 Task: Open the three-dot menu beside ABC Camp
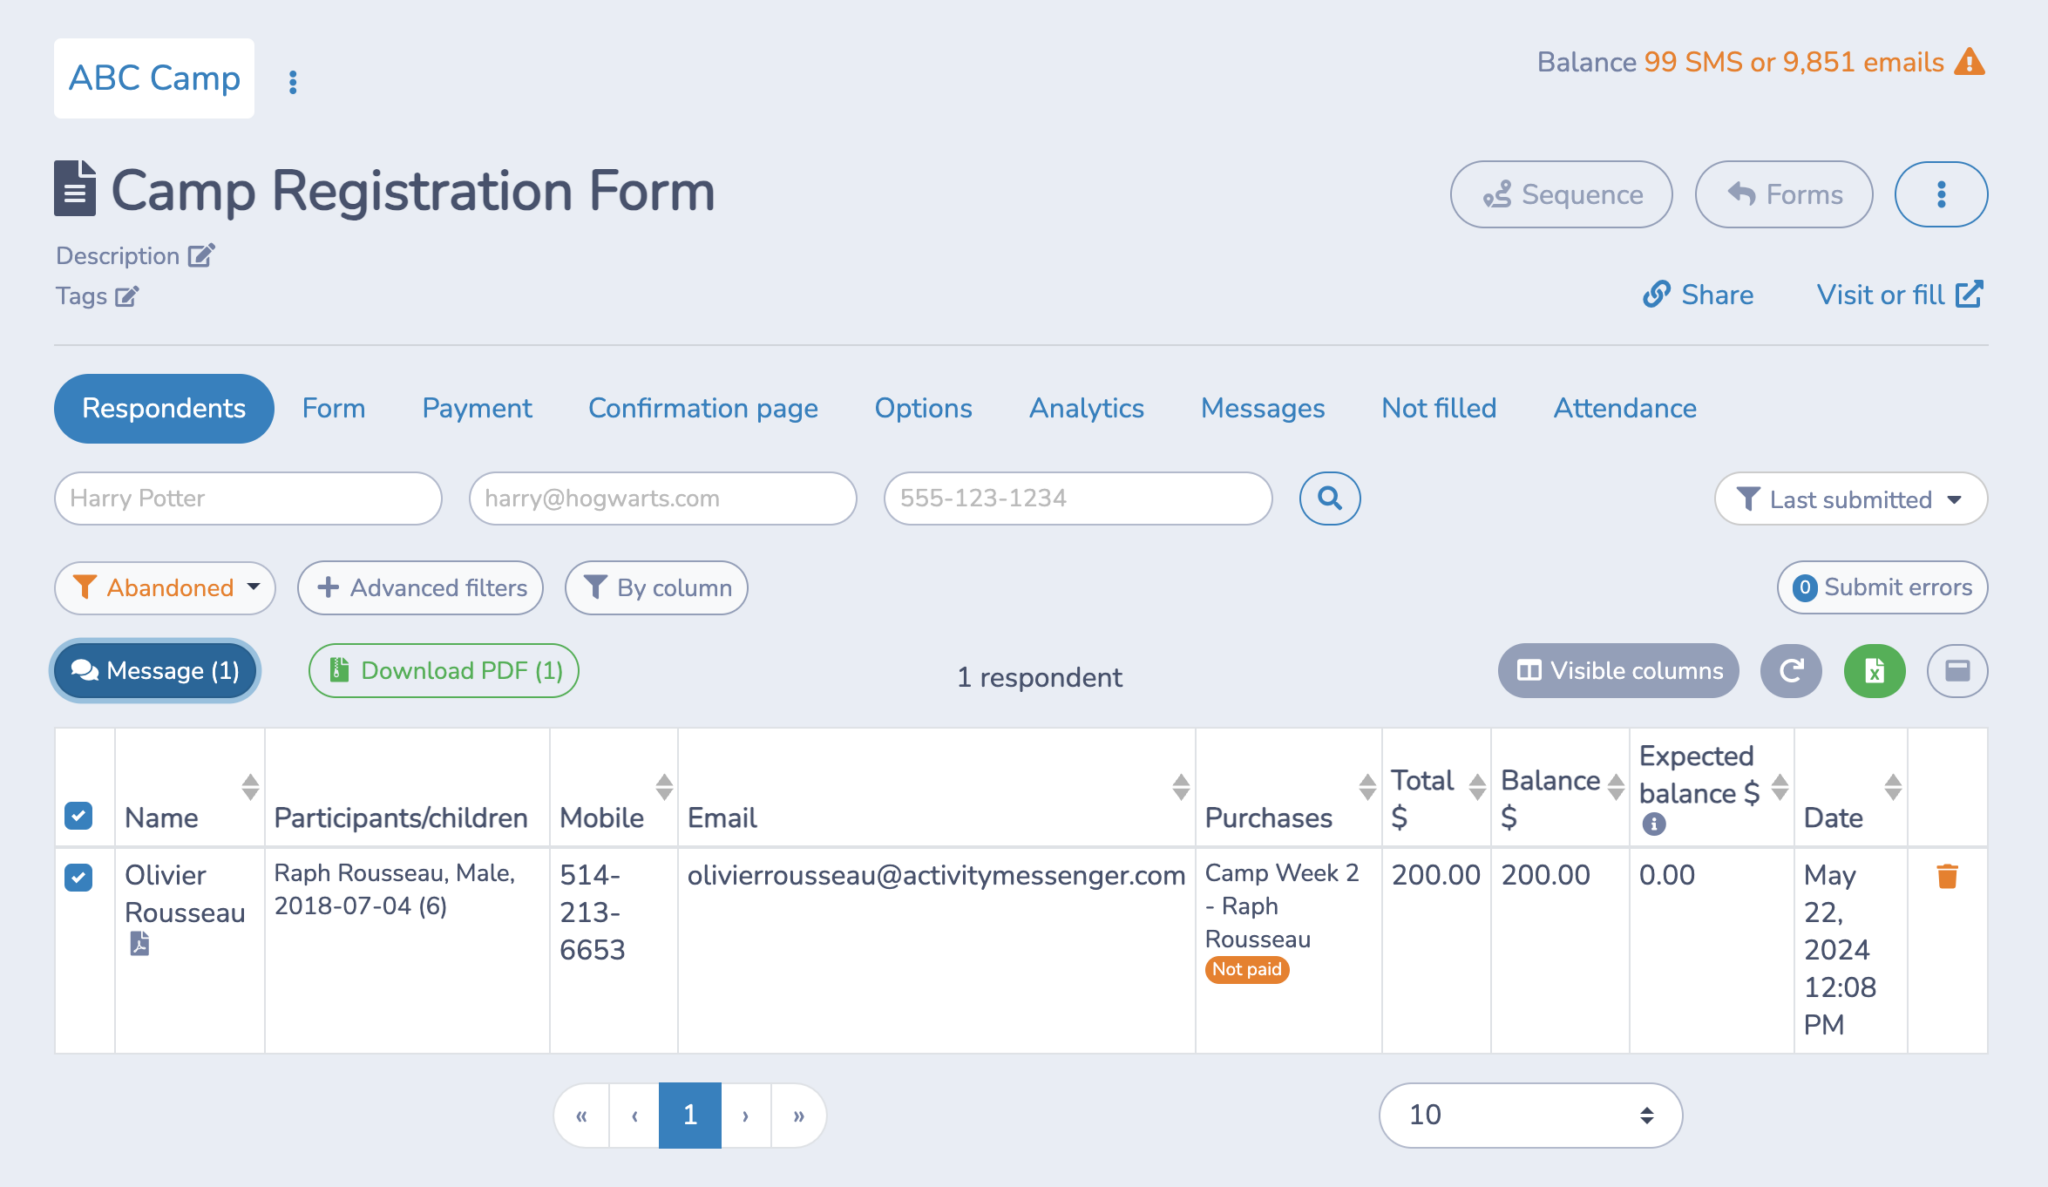(293, 81)
